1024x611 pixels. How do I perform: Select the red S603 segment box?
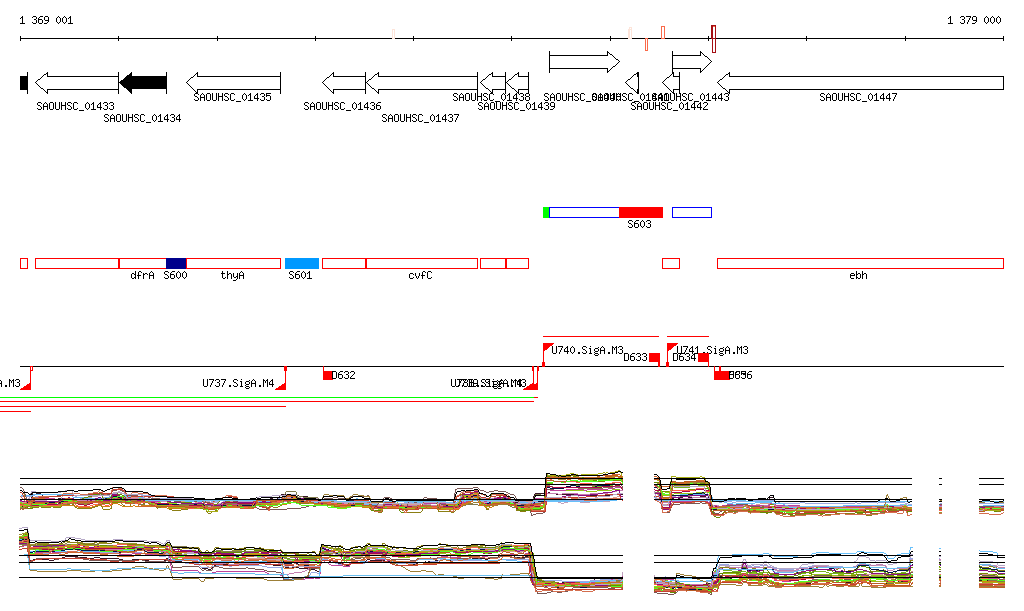point(641,212)
